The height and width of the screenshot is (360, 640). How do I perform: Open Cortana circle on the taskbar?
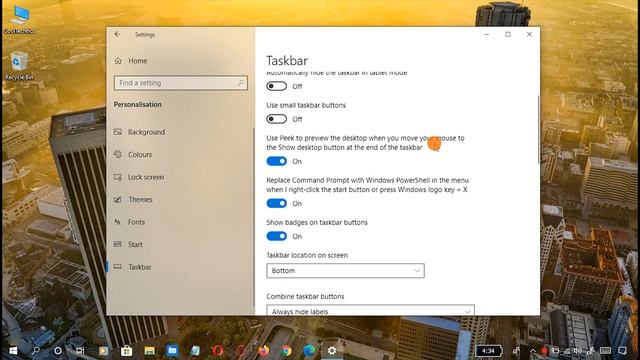coord(58,351)
